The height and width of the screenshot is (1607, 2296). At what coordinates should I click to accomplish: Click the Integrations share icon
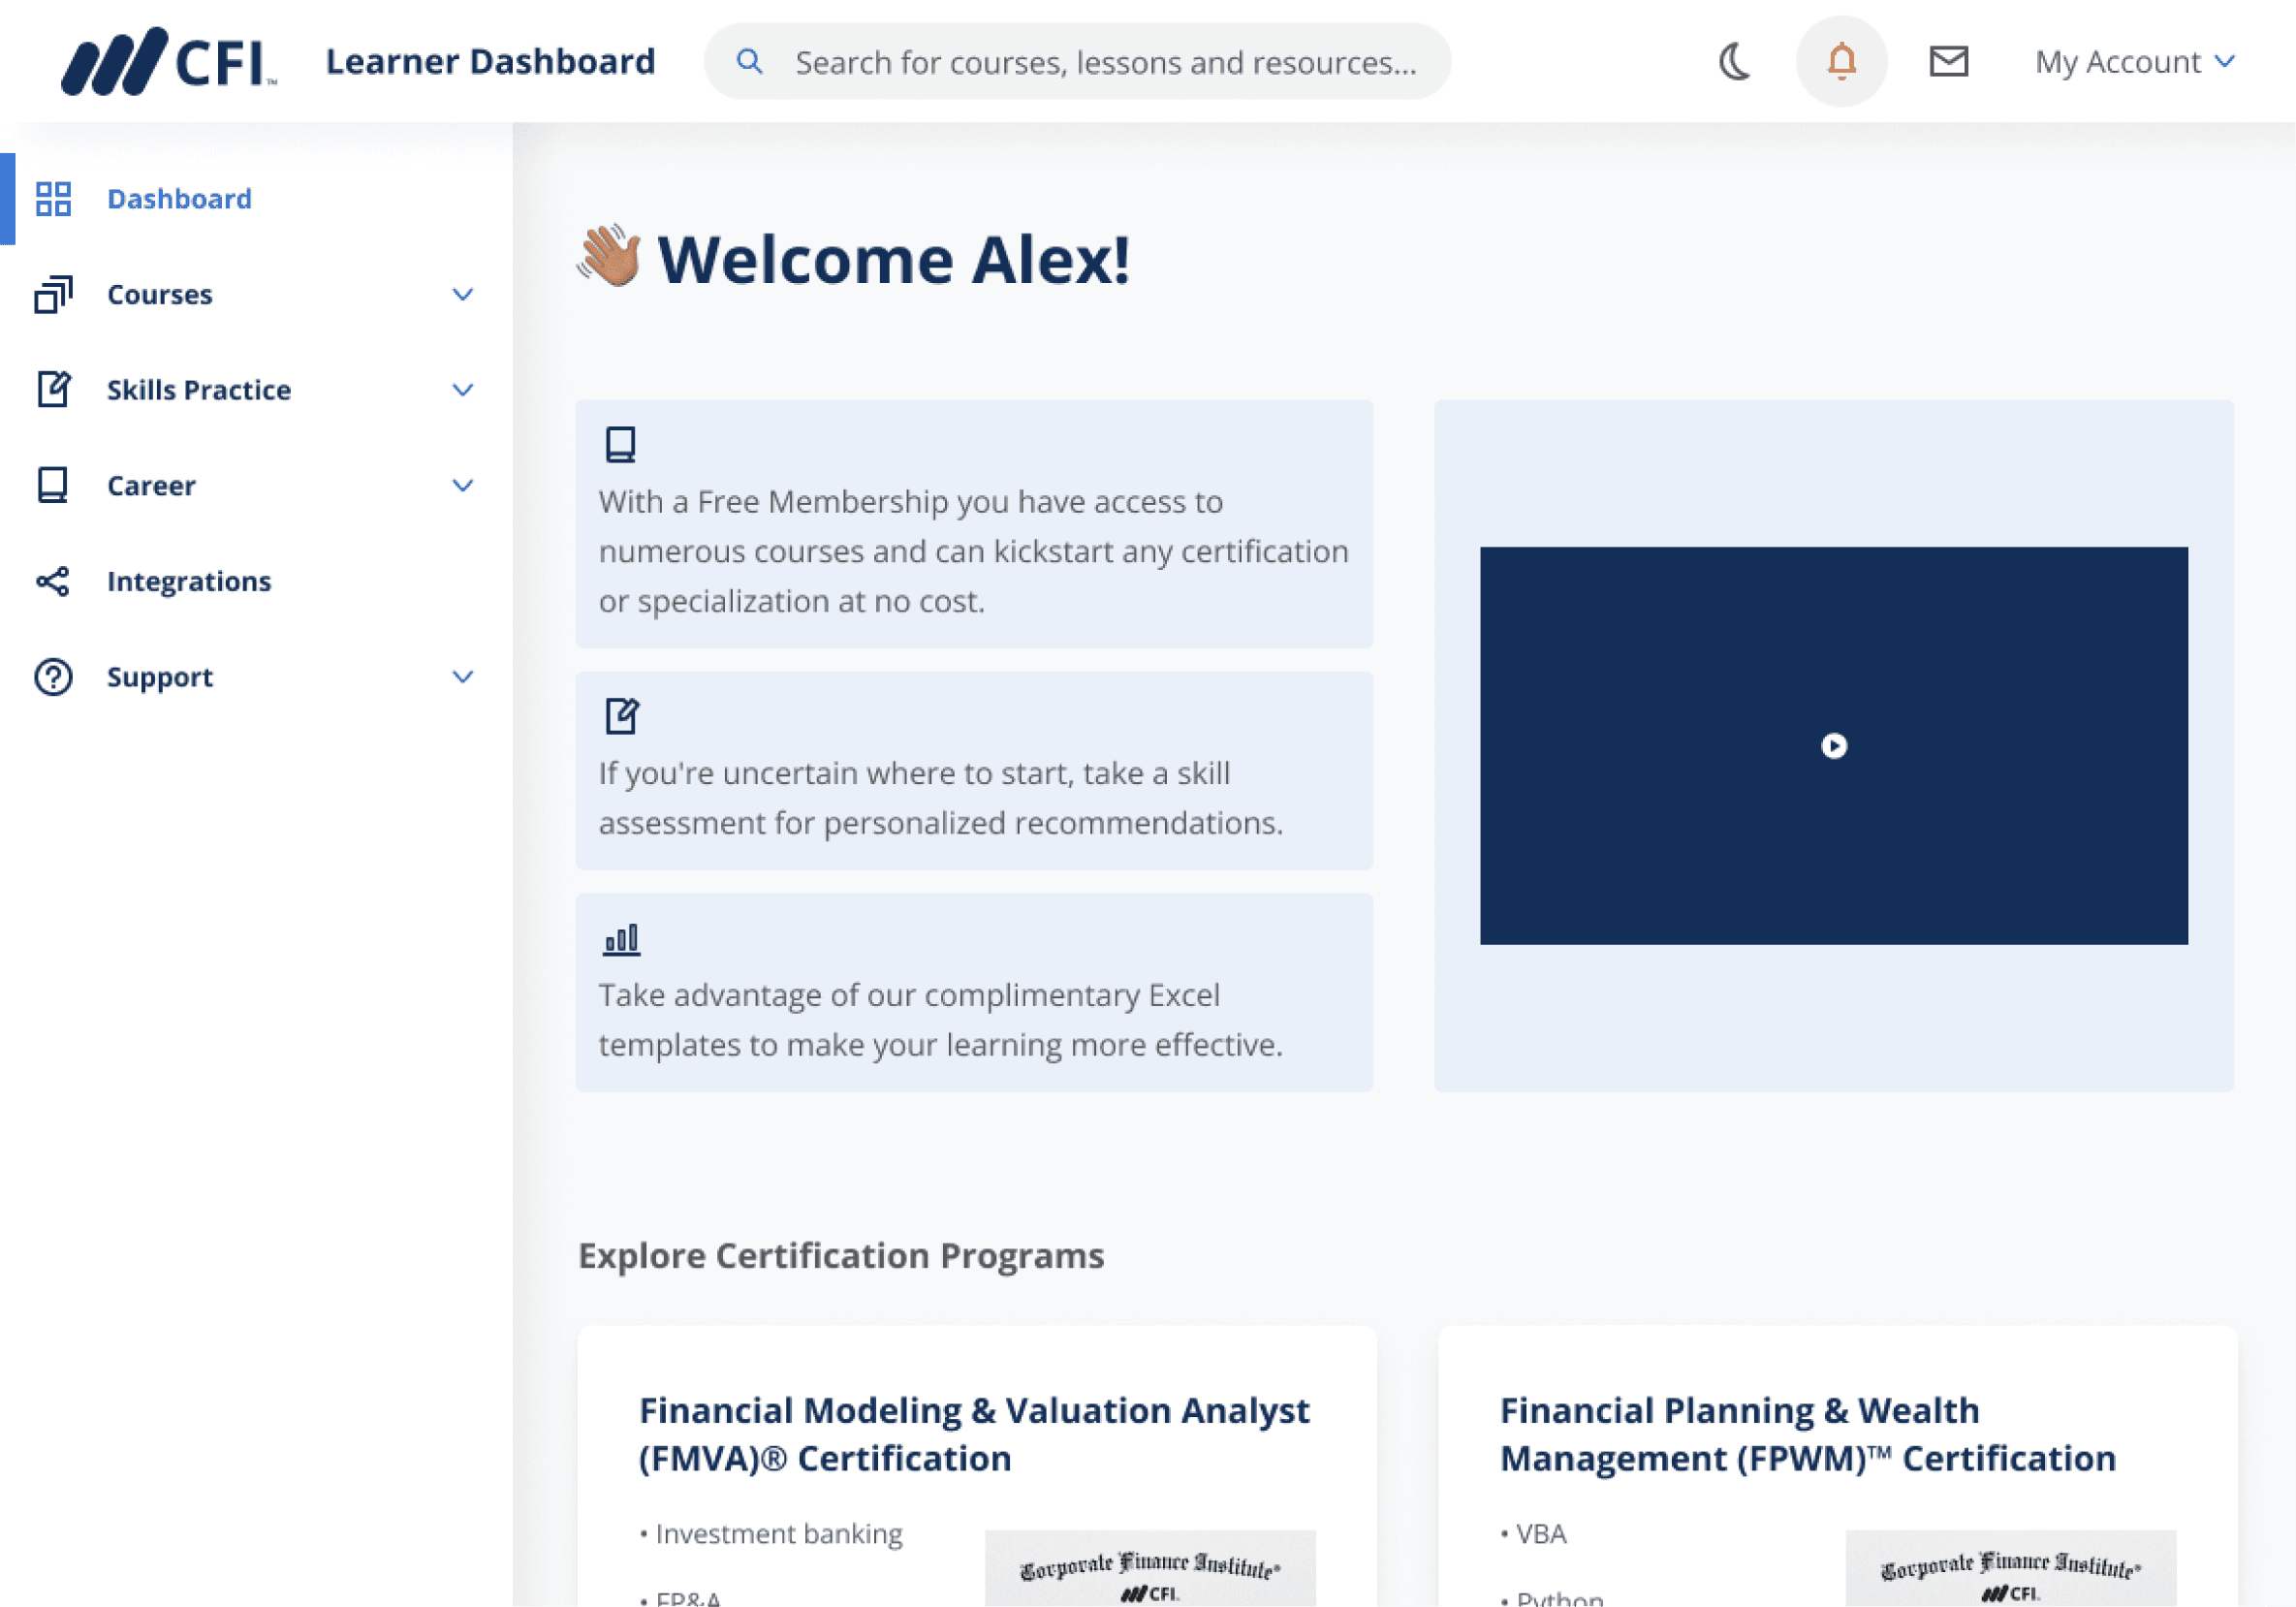coord(53,581)
